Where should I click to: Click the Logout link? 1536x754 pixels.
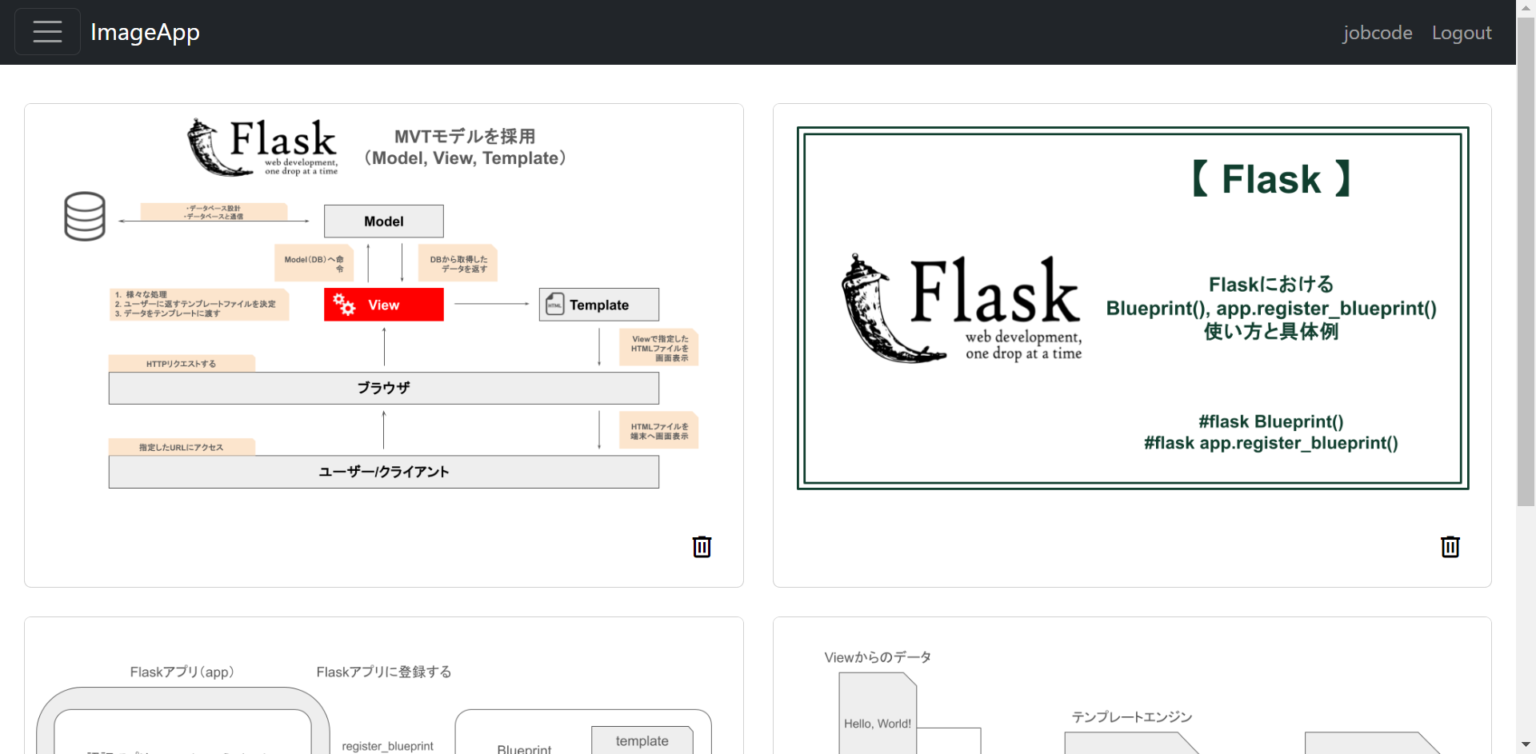pyautogui.click(x=1461, y=33)
